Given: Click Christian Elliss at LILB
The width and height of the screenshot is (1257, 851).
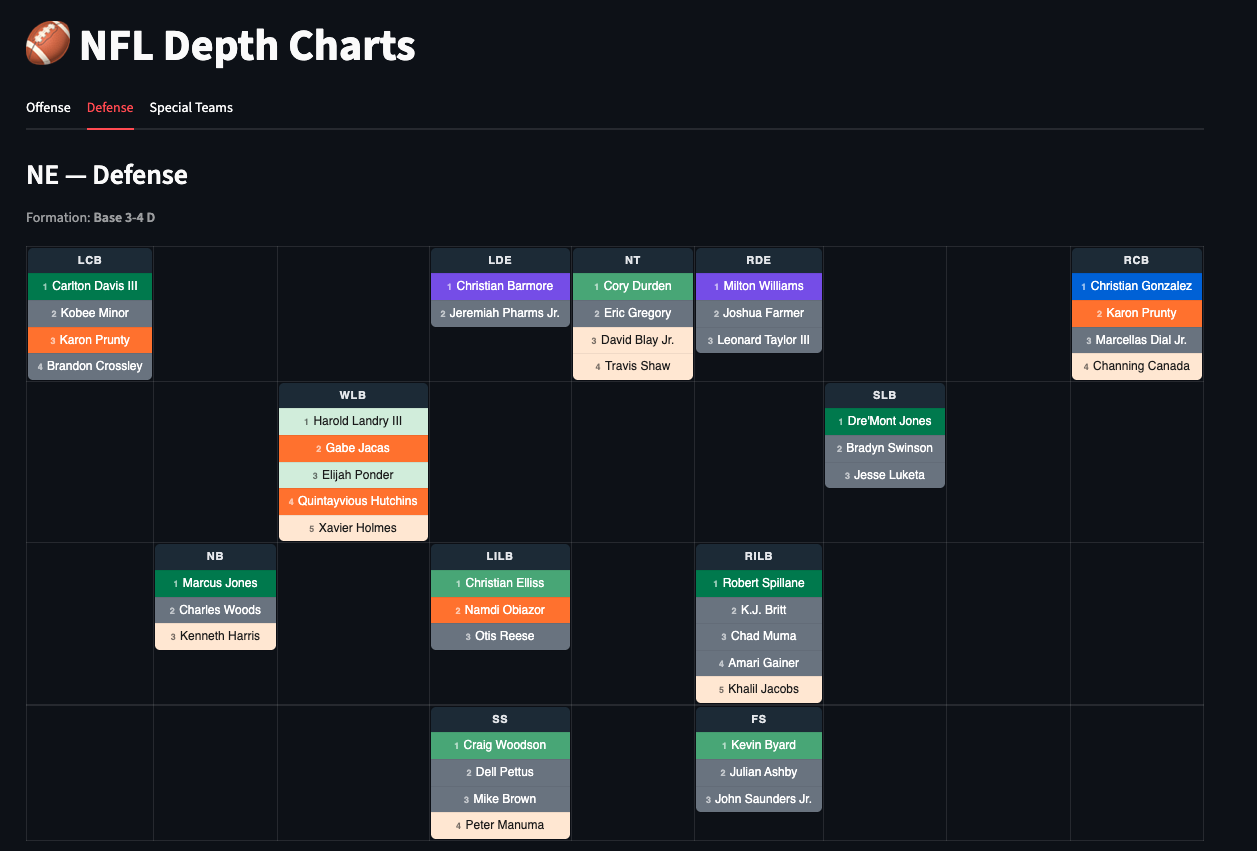Looking at the screenshot, I should click(x=500, y=583).
